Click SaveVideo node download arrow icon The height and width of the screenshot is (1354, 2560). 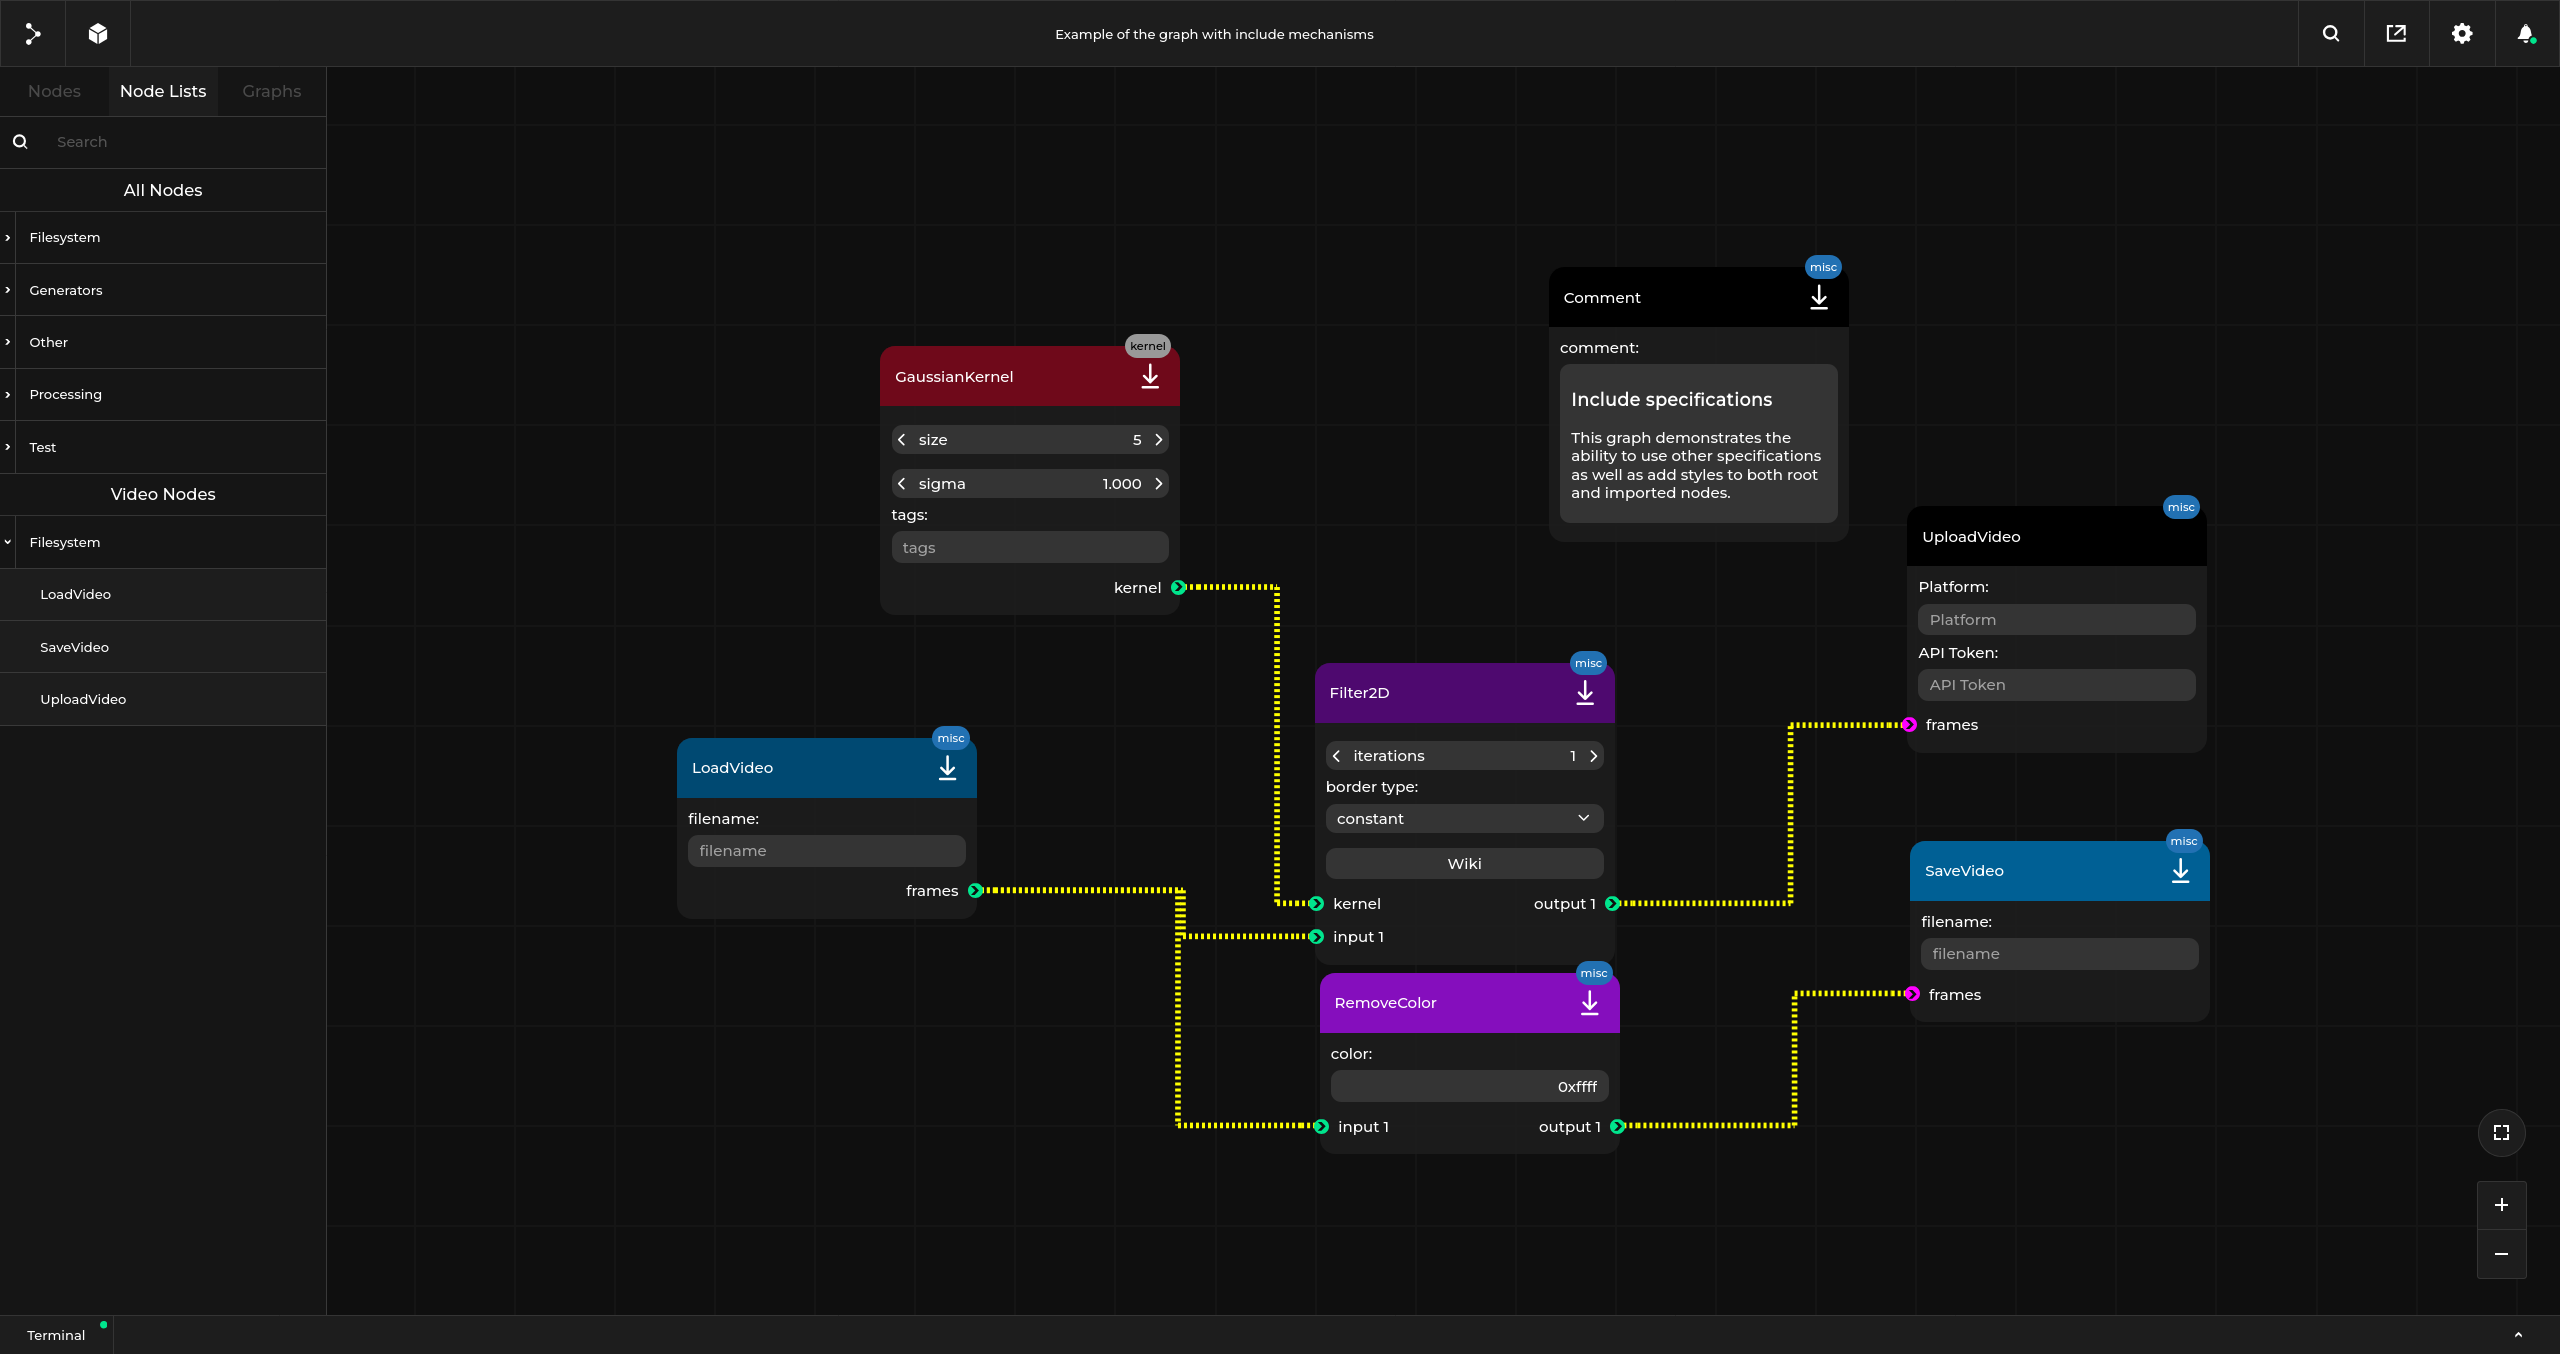pyautogui.click(x=2181, y=871)
